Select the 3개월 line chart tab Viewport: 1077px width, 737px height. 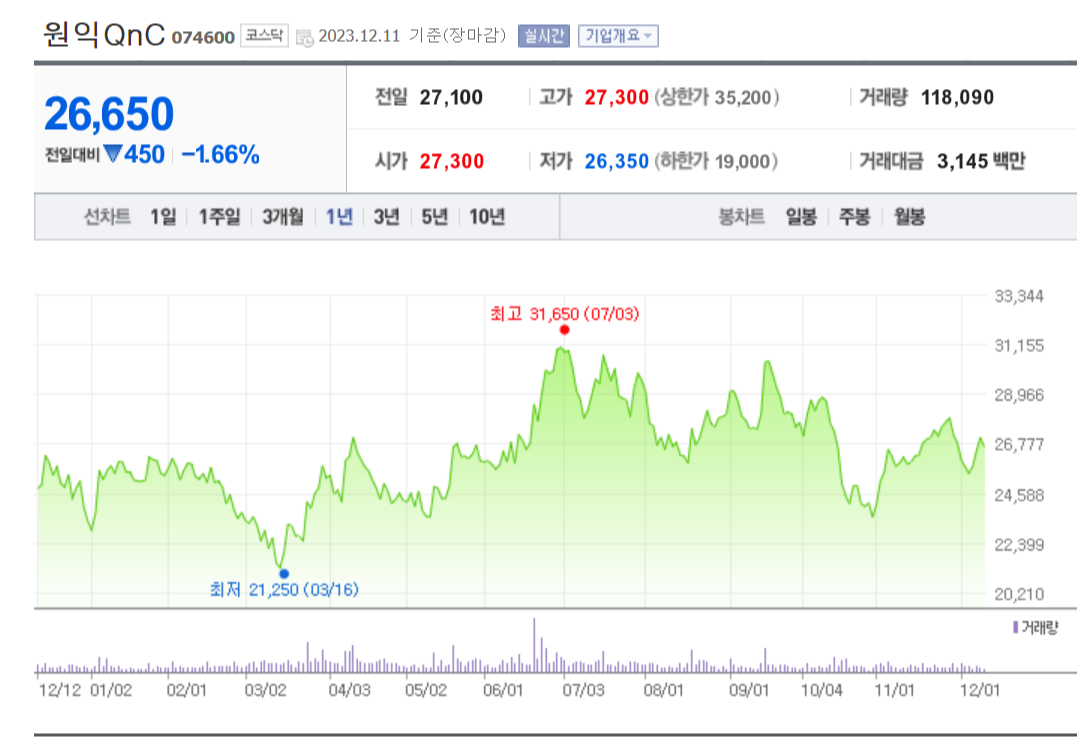(x=282, y=217)
